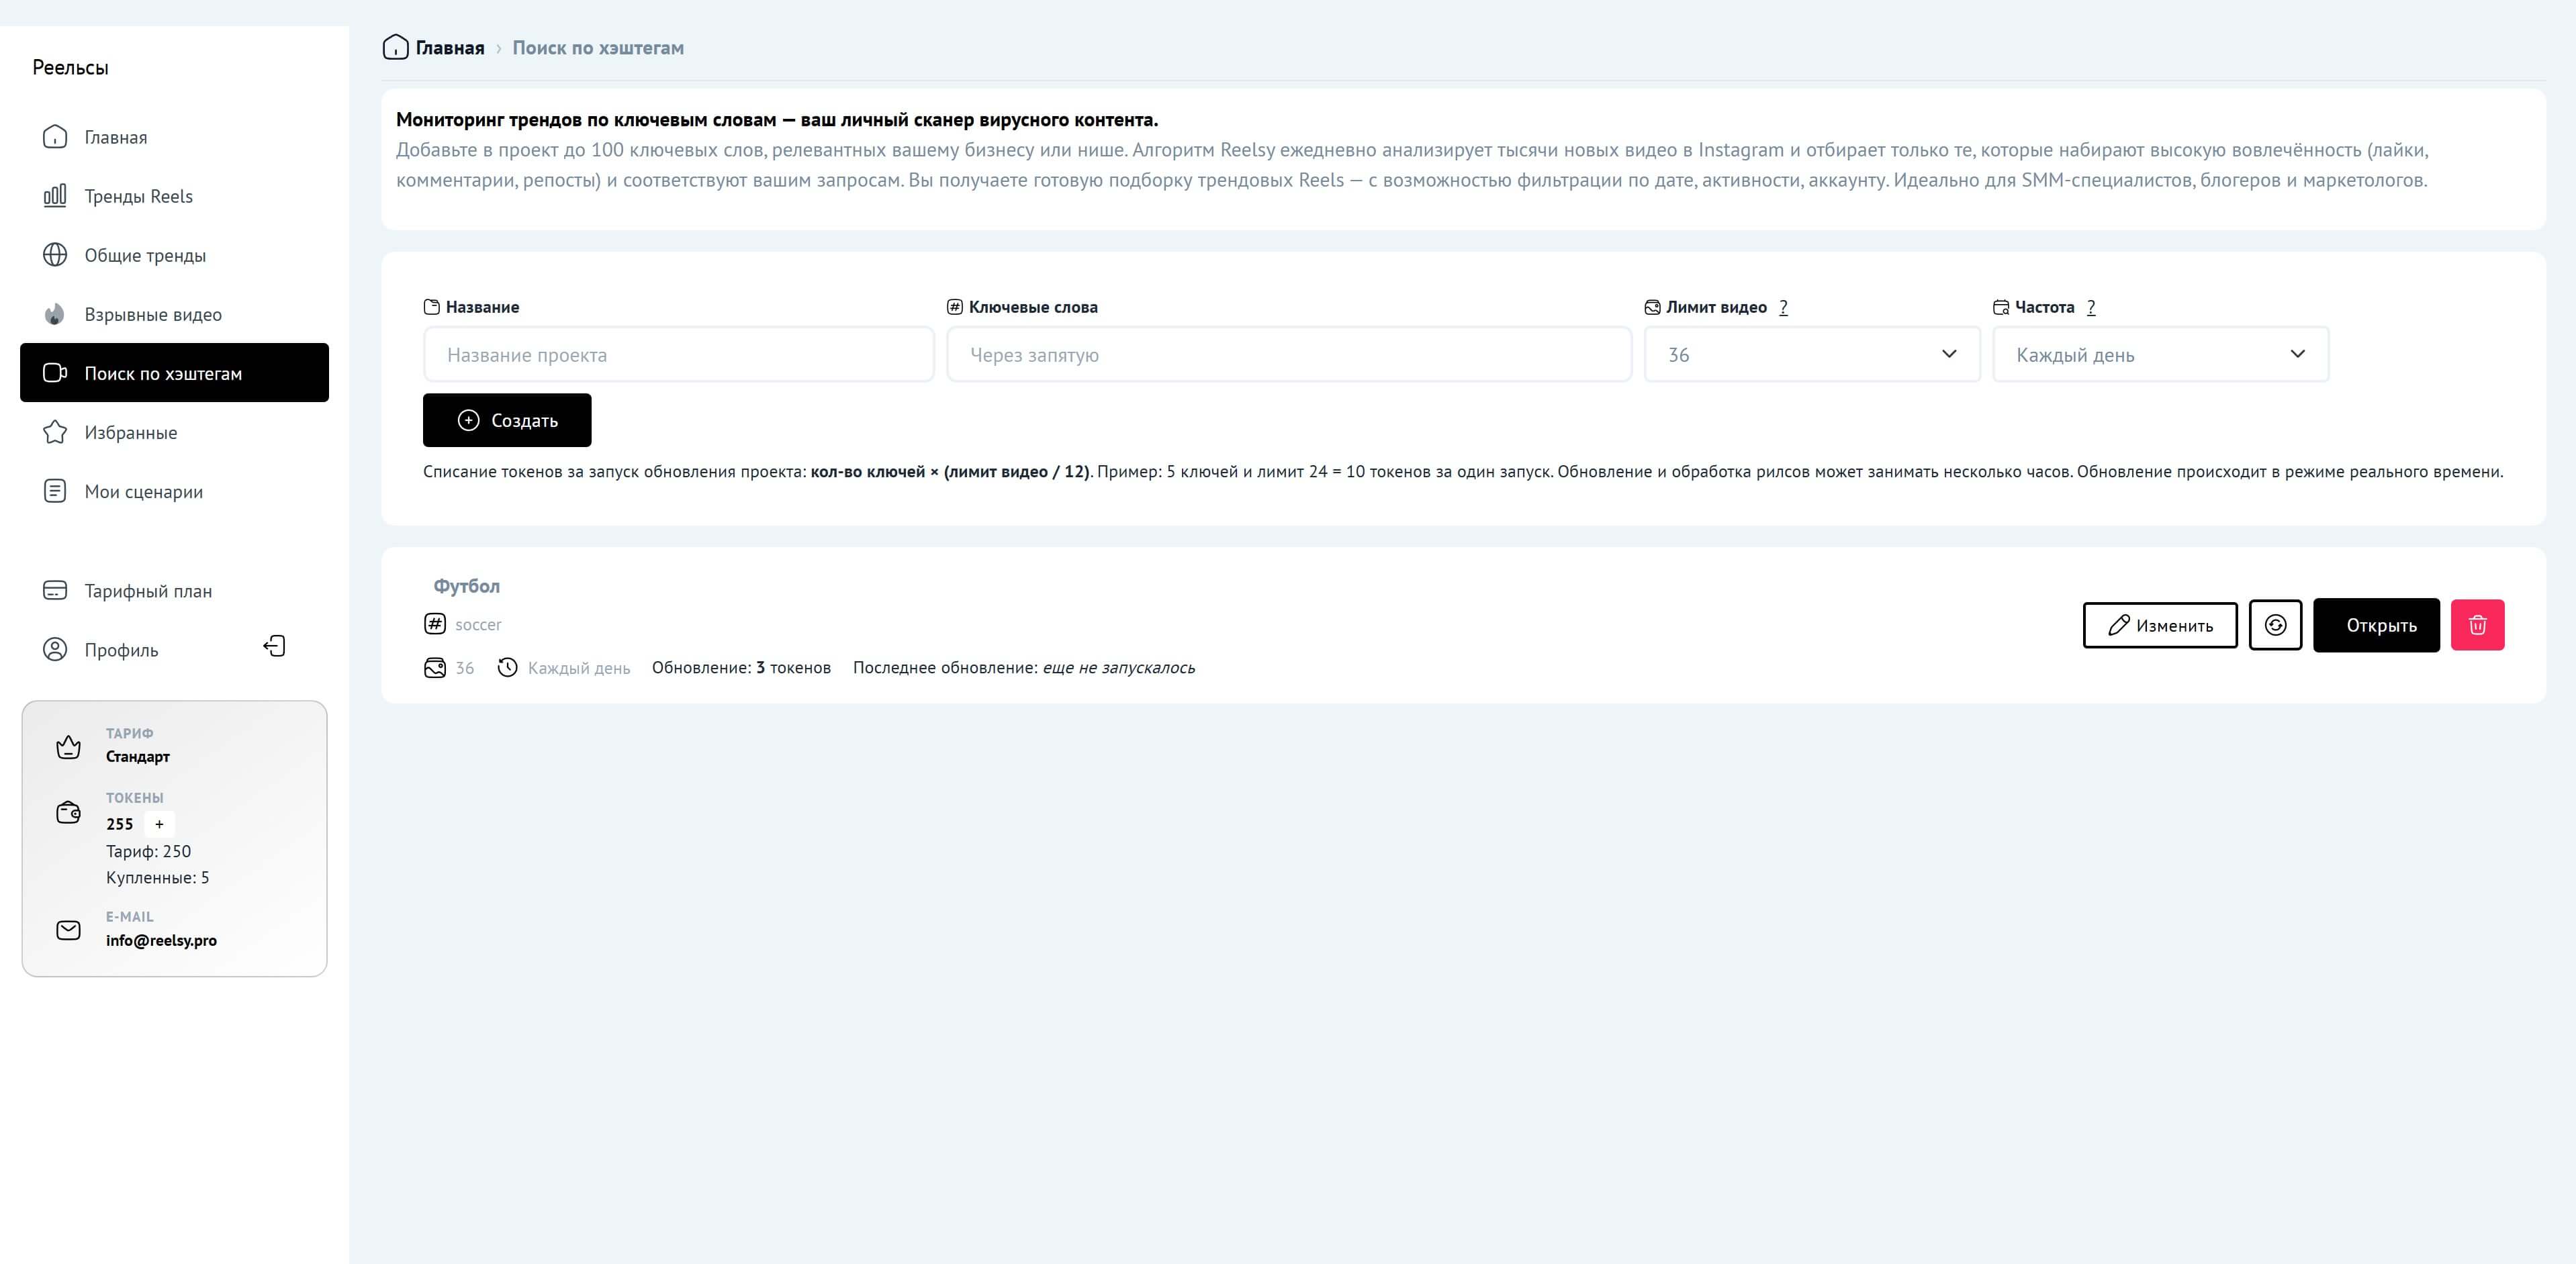Open the Лимит видео dropdown showing 36
The height and width of the screenshot is (1264, 2576).
[x=1811, y=354]
